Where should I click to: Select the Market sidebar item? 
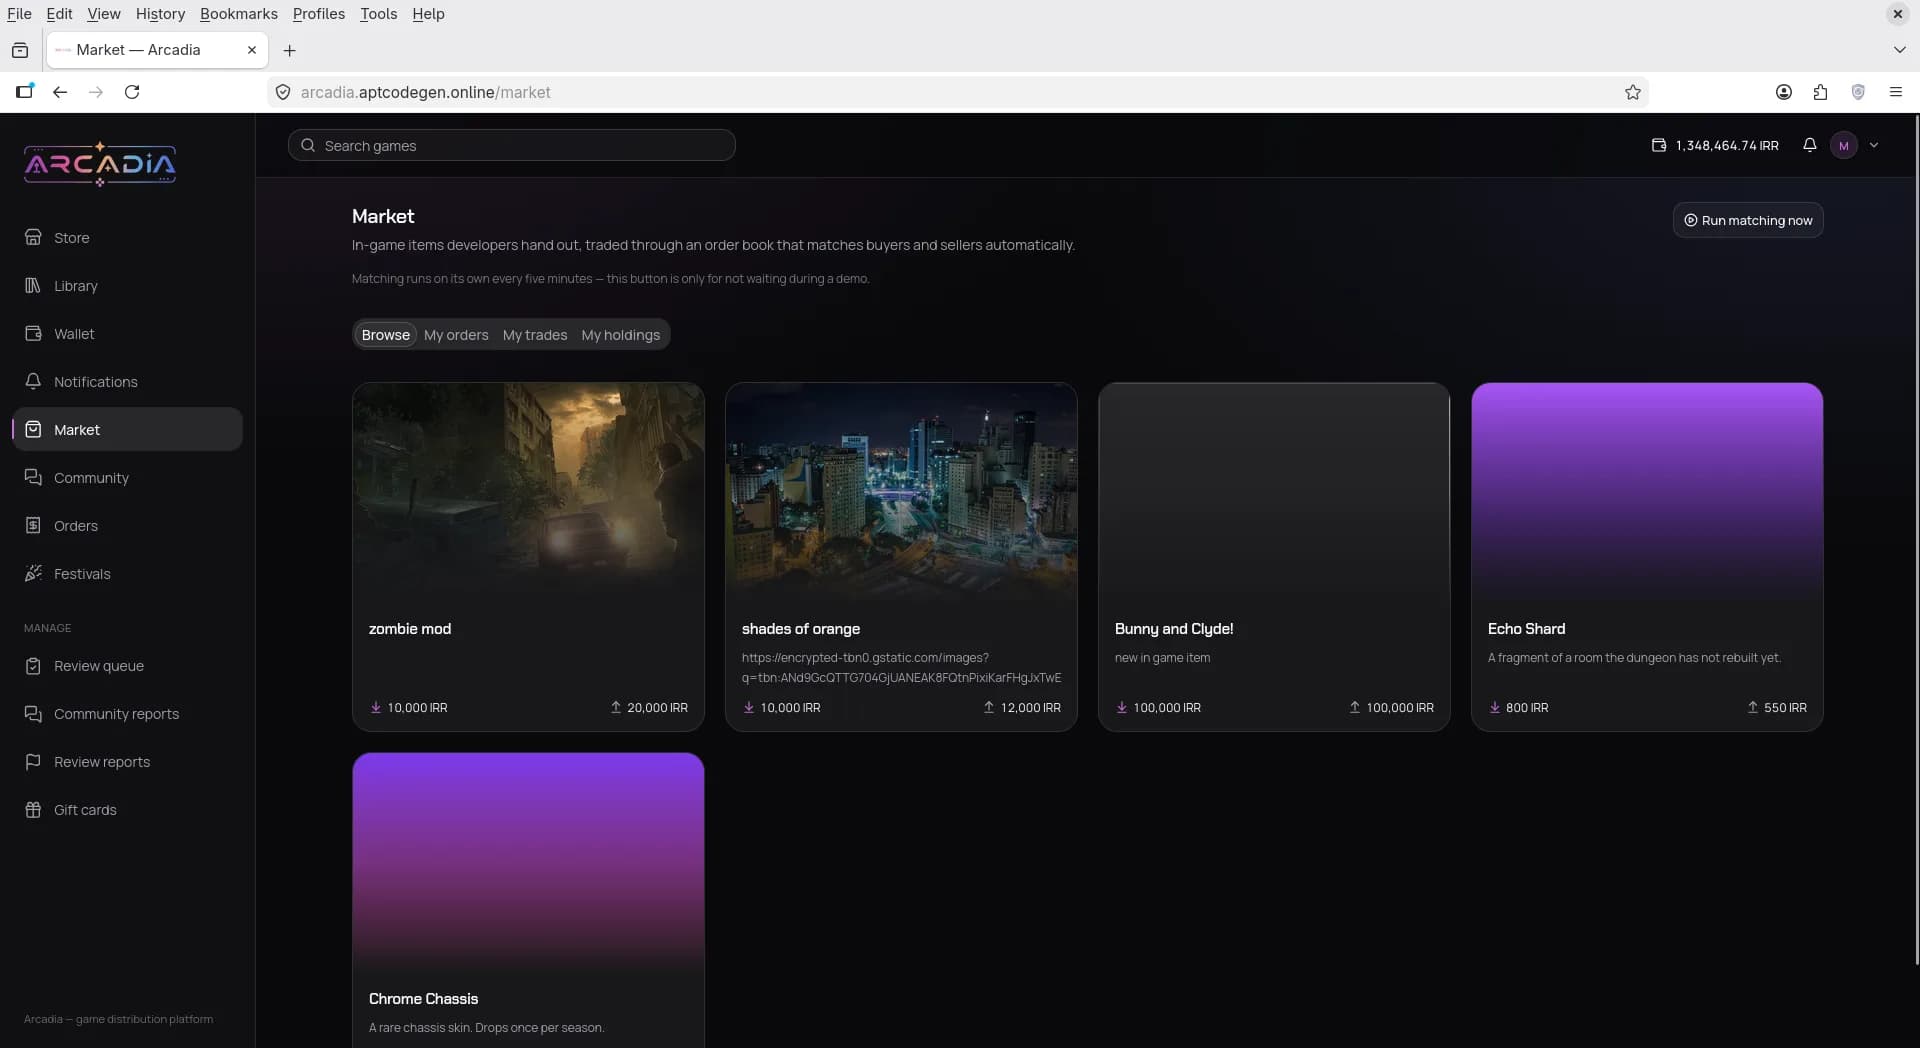128,429
